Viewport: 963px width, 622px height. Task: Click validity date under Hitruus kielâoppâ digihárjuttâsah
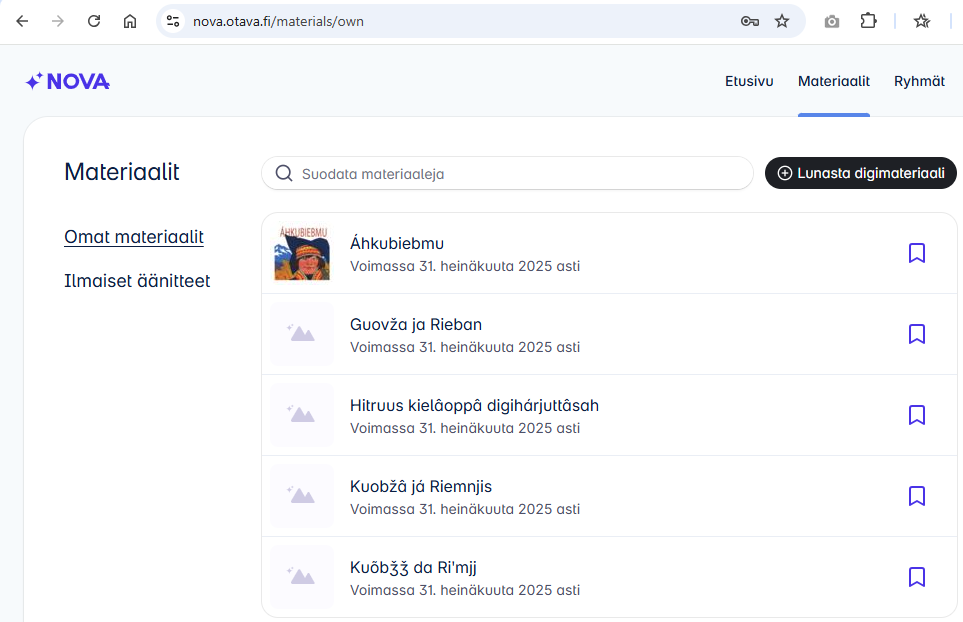pos(465,428)
